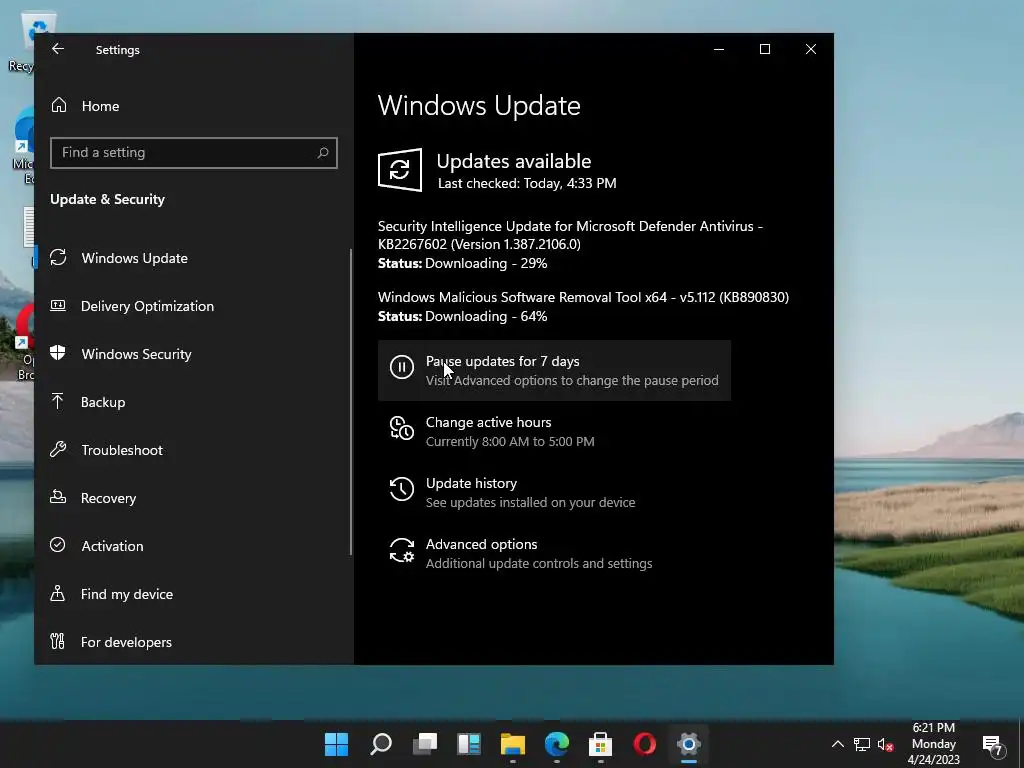Image resolution: width=1024 pixels, height=768 pixels.
Task: Open taskbar Search magnifier
Action: click(x=381, y=744)
